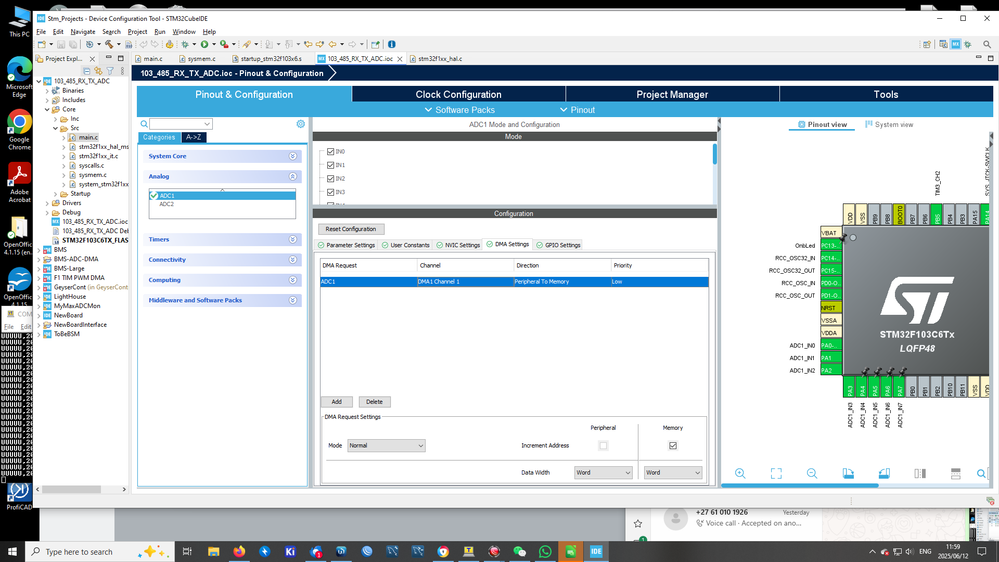Click the fit-to-screen pinout icon
The width and height of the screenshot is (999, 562).
776,473
